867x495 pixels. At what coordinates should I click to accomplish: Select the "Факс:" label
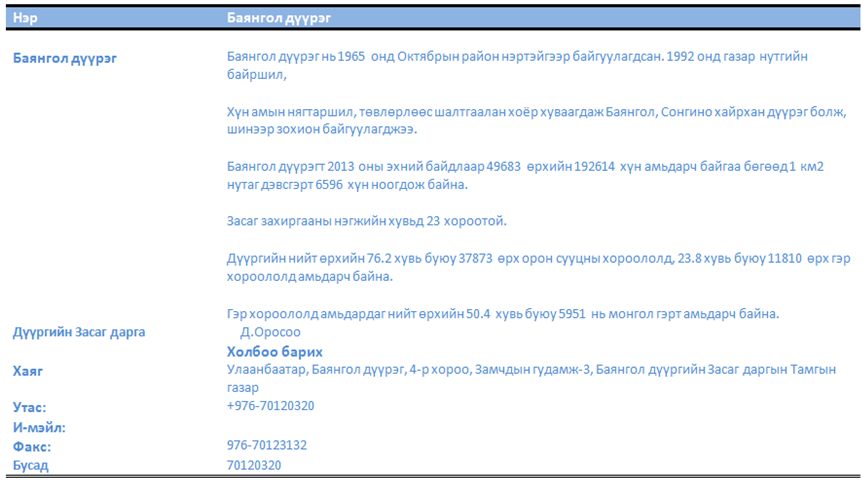click(x=32, y=446)
